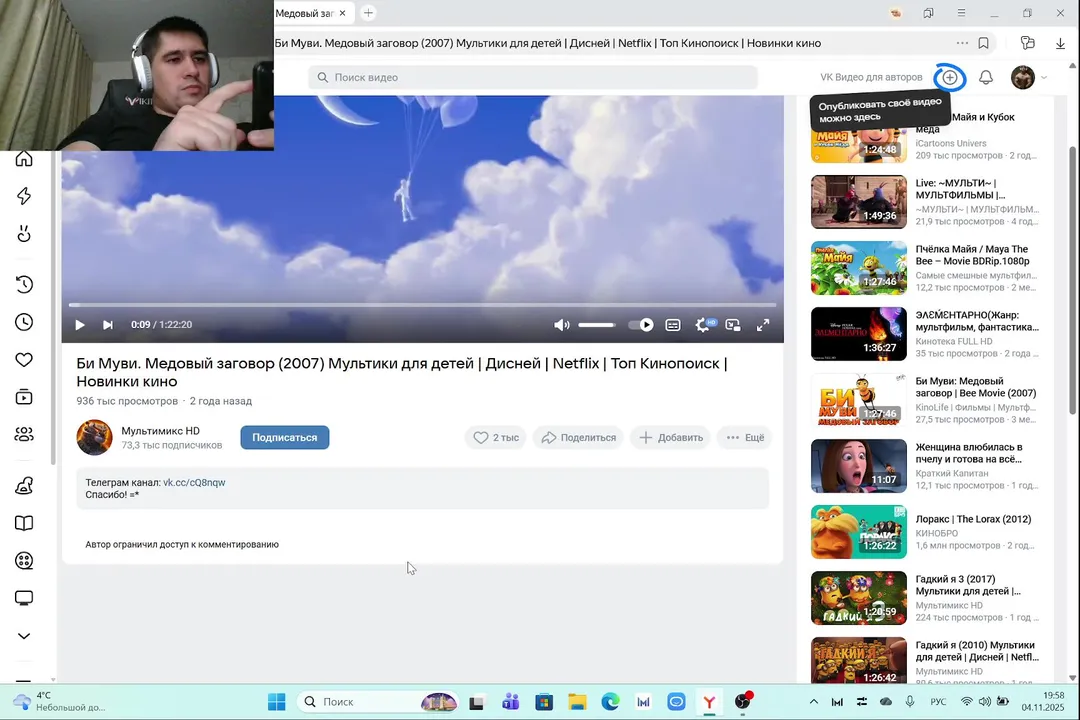This screenshot has height=720, width=1080.
Task: Open a new browser tab
Action: coord(368,12)
